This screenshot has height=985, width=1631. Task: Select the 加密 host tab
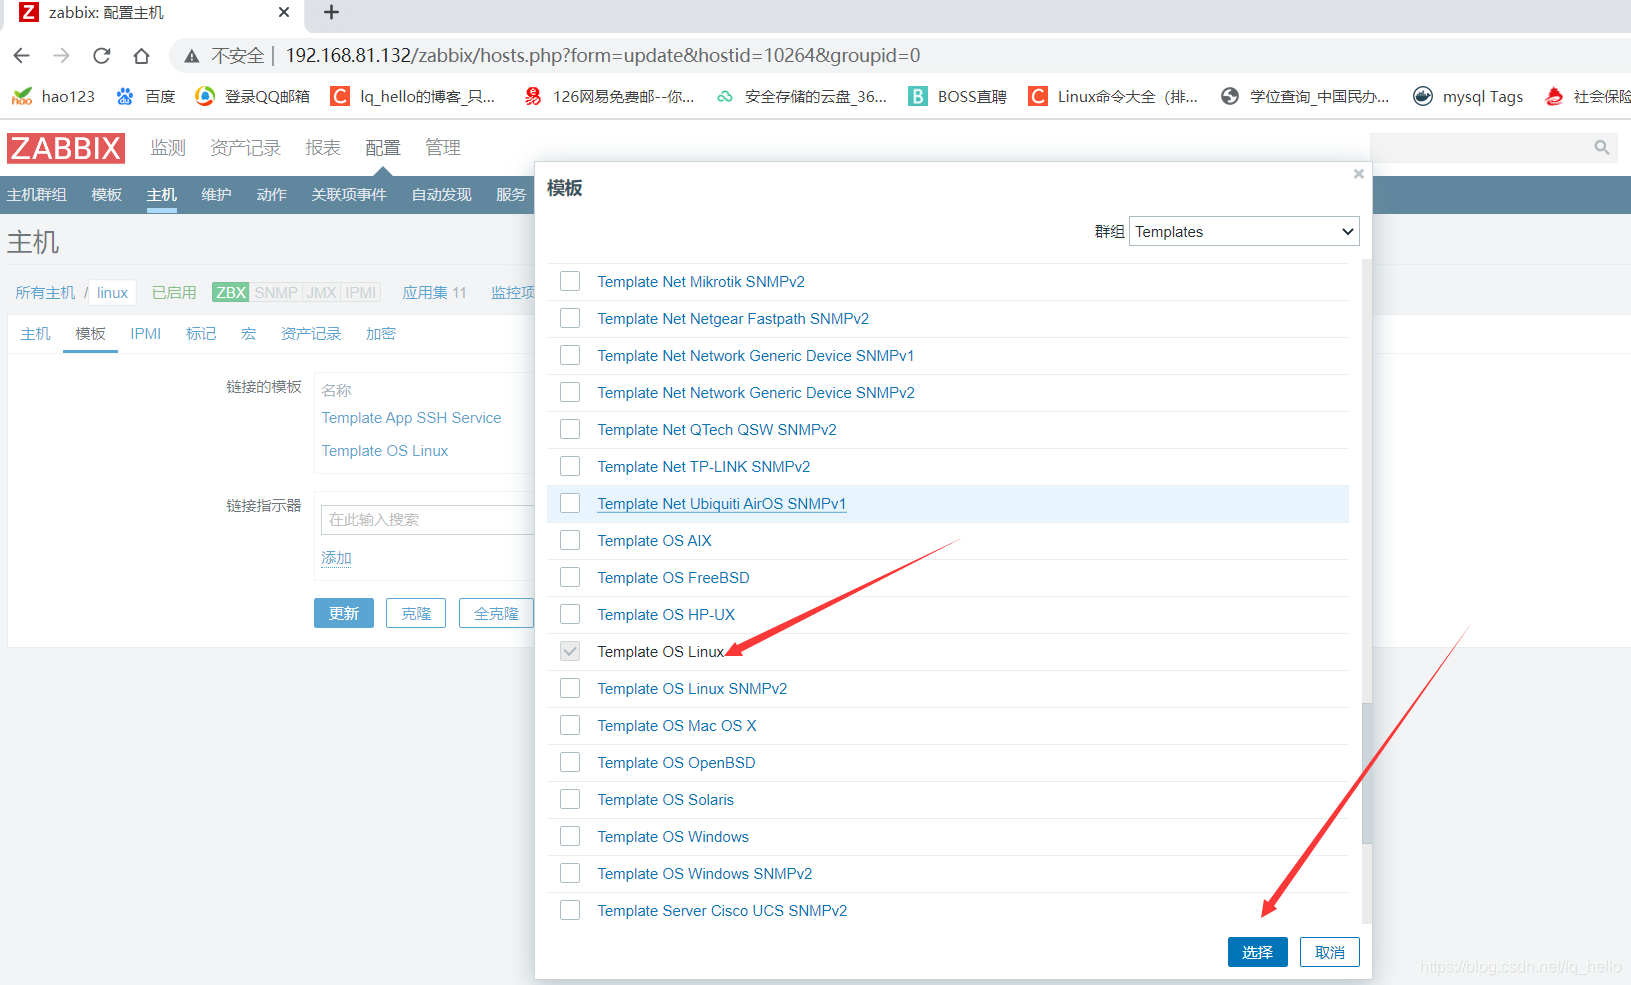coord(381,334)
